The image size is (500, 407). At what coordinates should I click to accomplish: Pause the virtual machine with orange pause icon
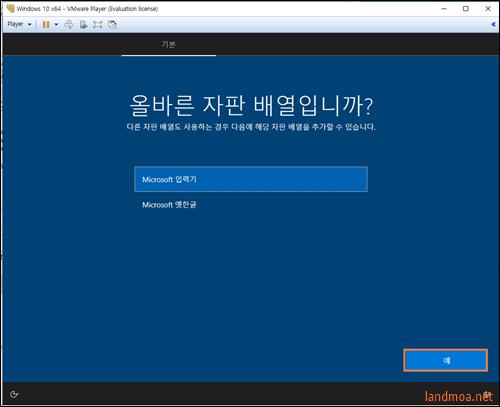[46, 24]
